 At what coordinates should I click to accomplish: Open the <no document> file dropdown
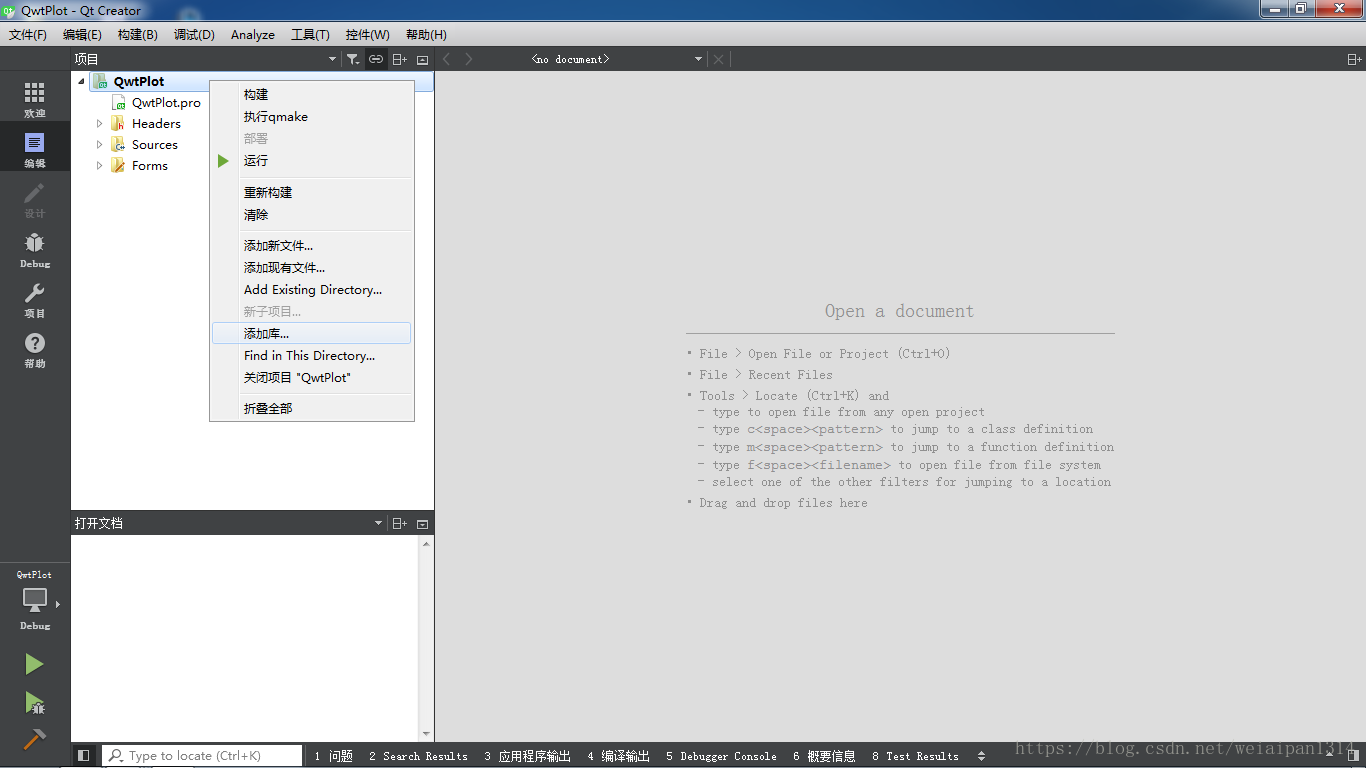tap(616, 59)
